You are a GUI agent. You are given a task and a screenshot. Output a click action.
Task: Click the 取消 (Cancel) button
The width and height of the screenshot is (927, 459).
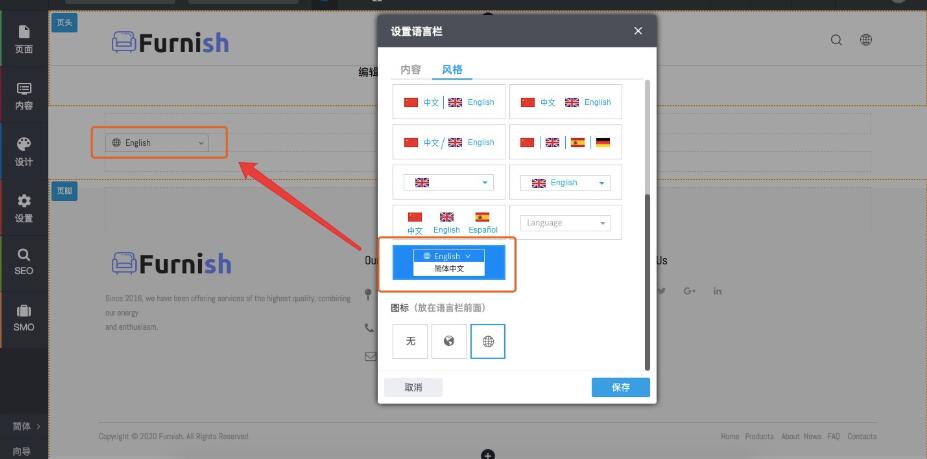[413, 387]
